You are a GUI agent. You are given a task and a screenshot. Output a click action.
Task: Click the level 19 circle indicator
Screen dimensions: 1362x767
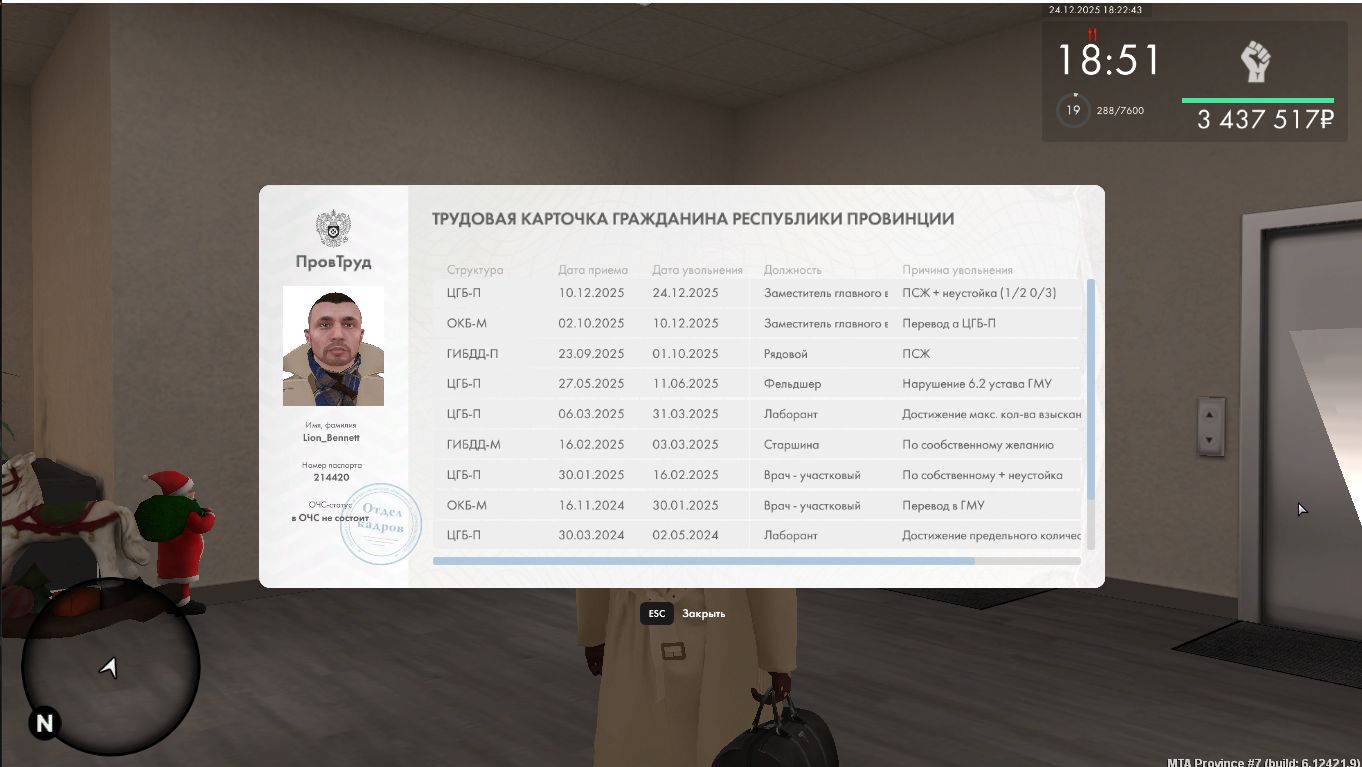click(1073, 110)
